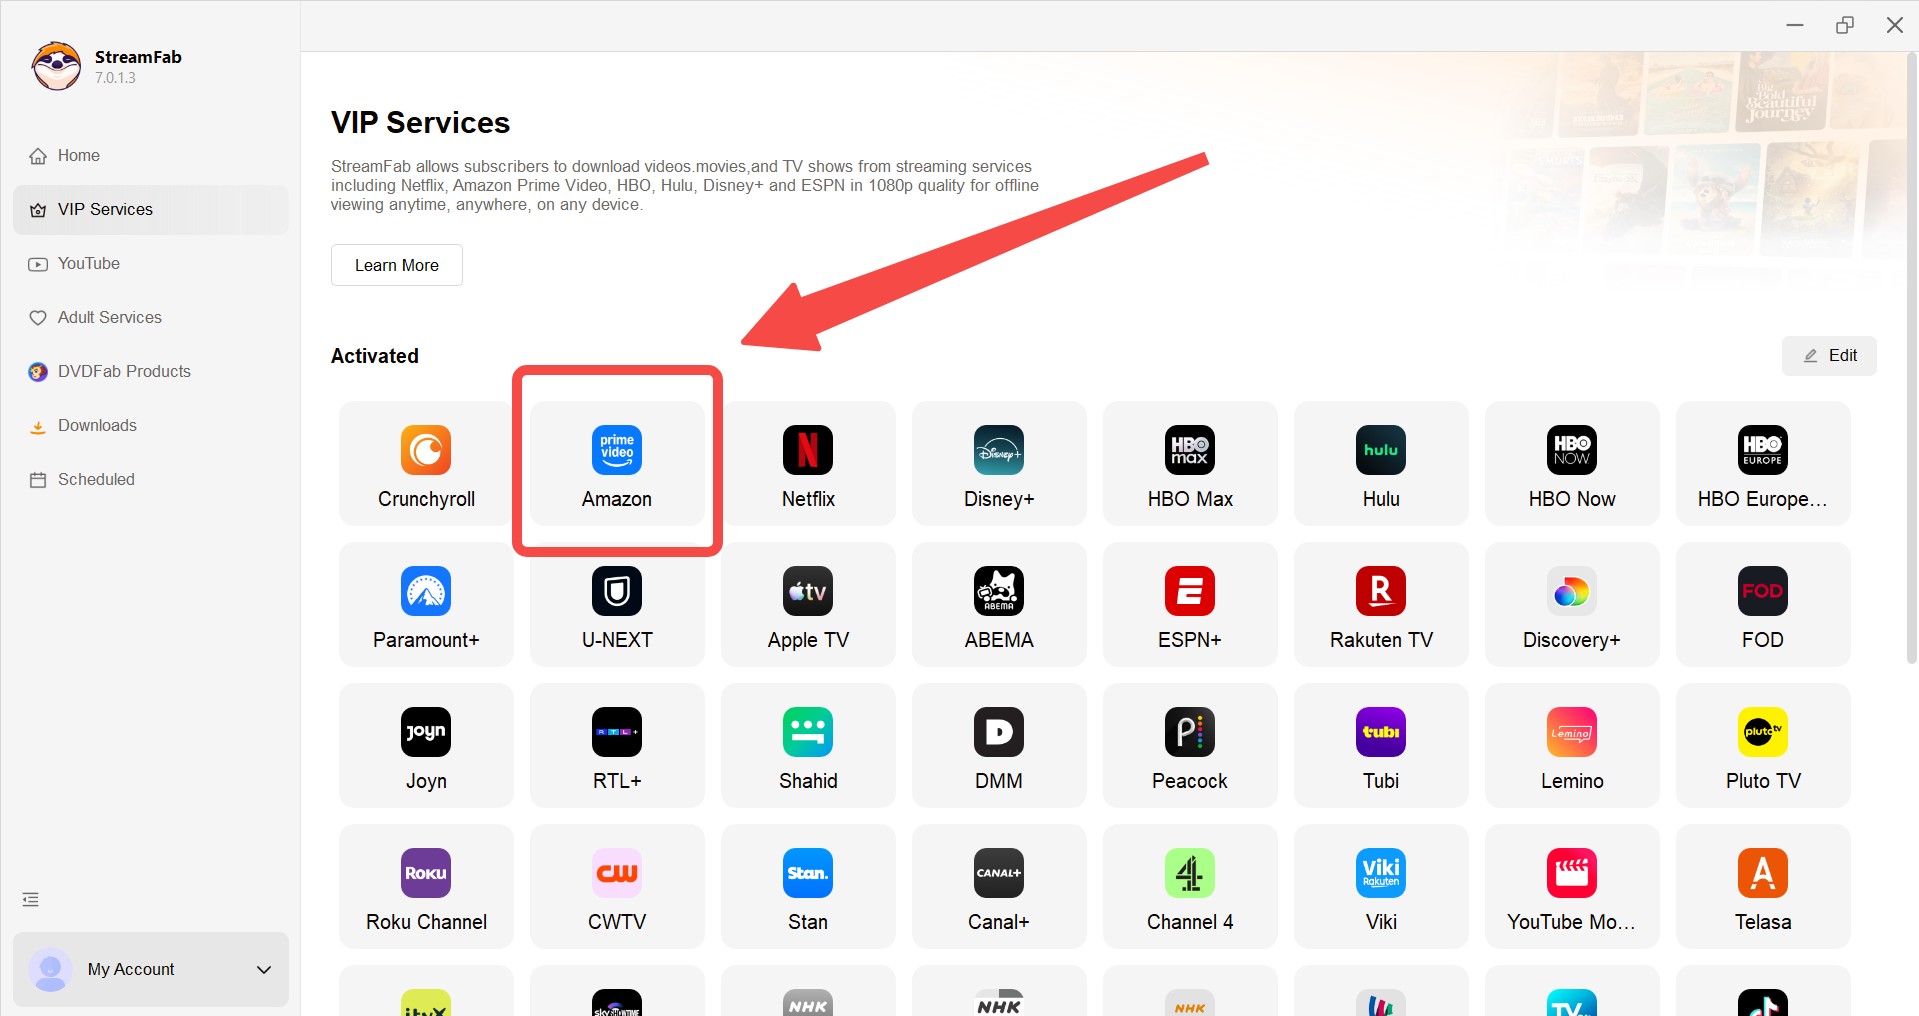Select the Disney+ service

[x=998, y=463]
